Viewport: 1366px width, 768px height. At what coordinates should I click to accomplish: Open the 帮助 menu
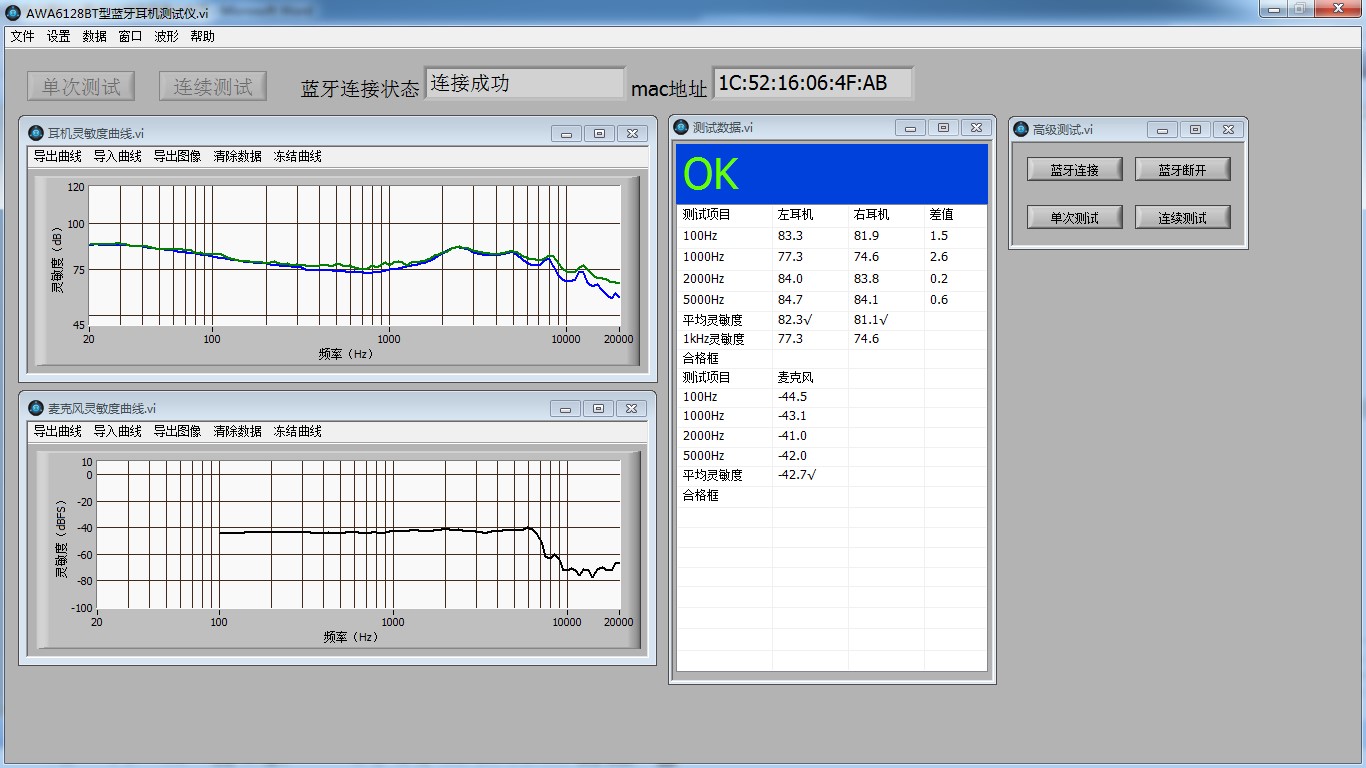pyautogui.click(x=202, y=36)
